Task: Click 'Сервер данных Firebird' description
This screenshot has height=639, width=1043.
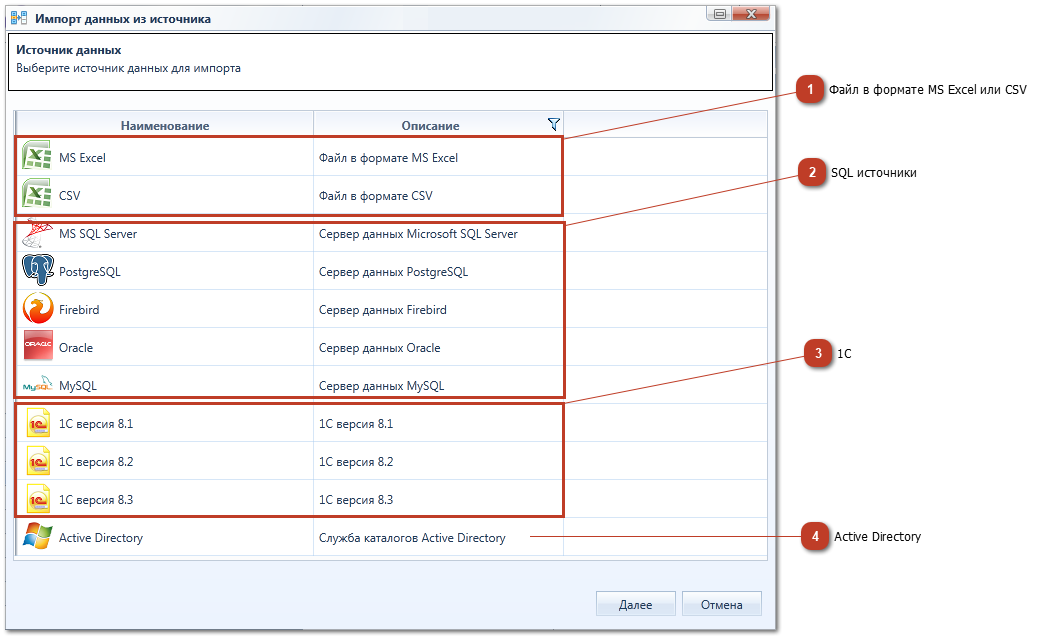Action: tap(383, 309)
